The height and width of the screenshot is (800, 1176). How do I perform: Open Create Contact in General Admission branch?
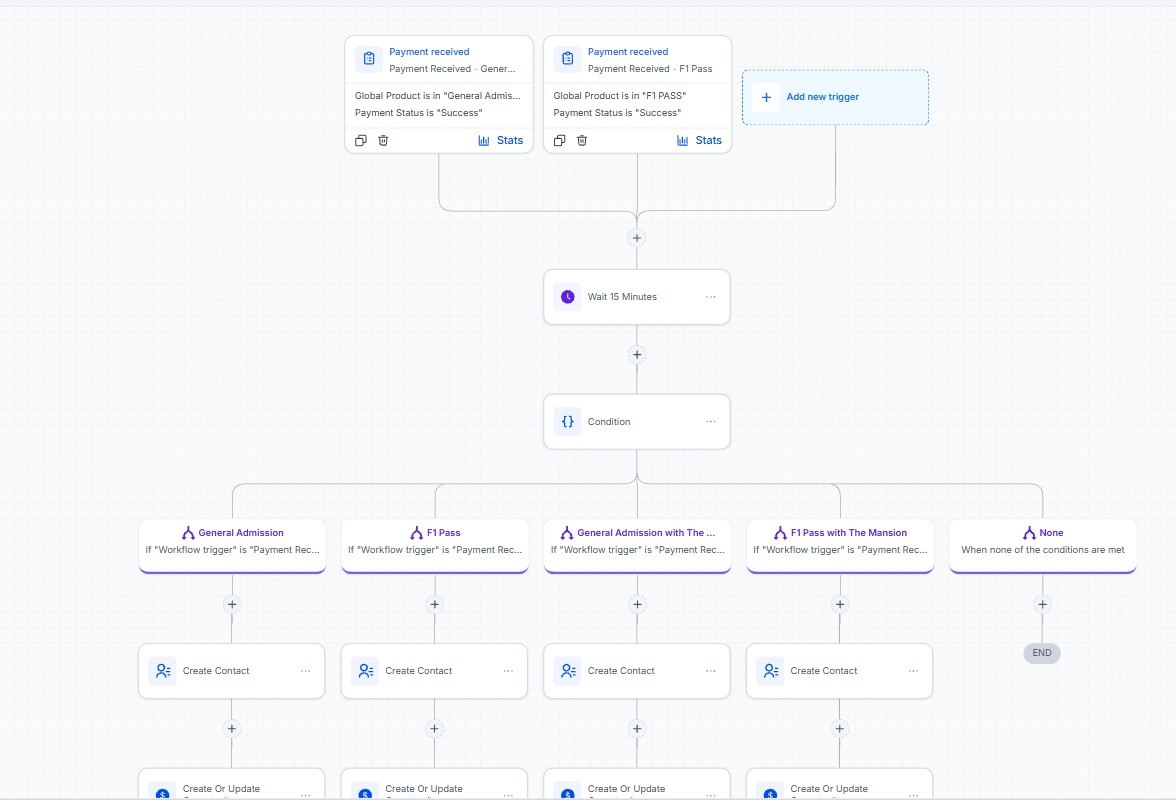click(x=232, y=671)
